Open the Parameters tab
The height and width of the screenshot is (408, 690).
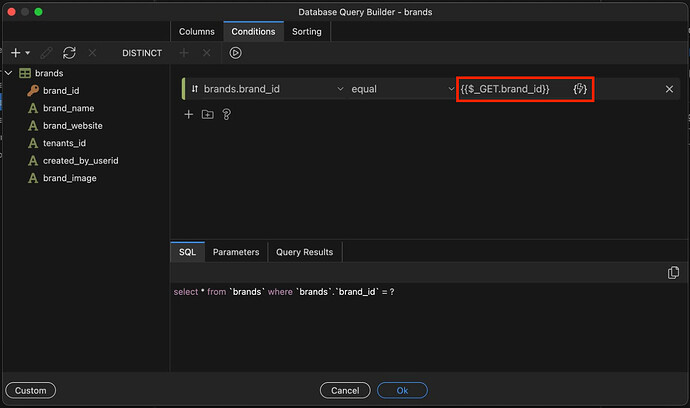(x=236, y=252)
